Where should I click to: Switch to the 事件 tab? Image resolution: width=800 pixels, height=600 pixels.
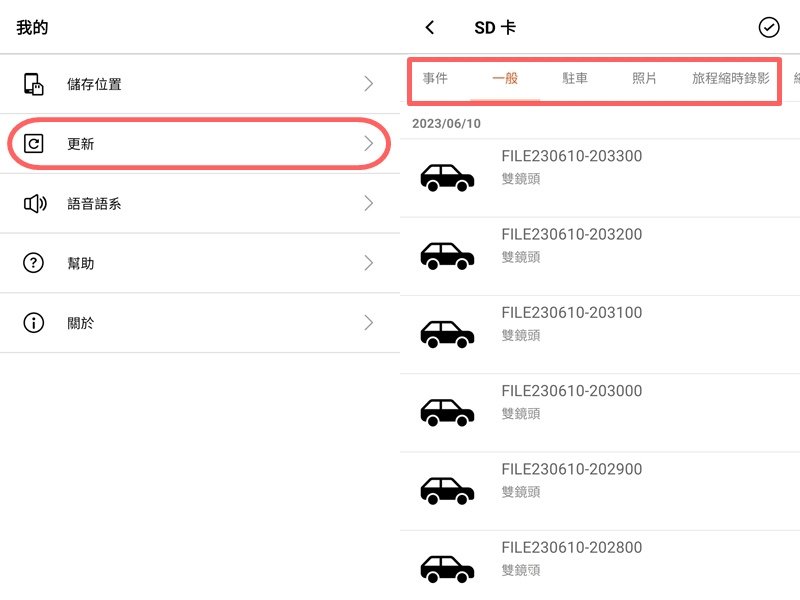(435, 78)
